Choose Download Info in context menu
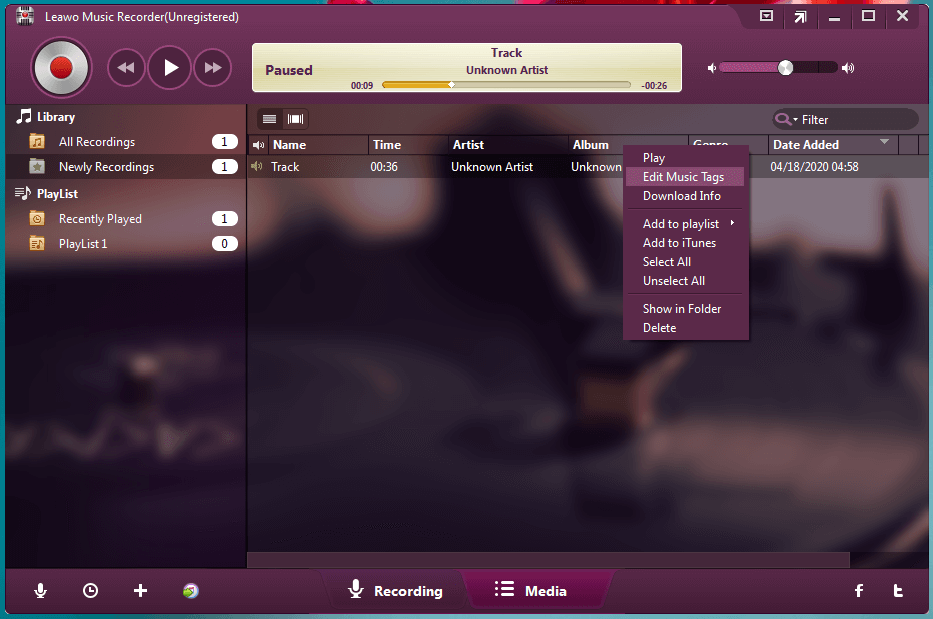Screen dimensions: 933x619 685,196
